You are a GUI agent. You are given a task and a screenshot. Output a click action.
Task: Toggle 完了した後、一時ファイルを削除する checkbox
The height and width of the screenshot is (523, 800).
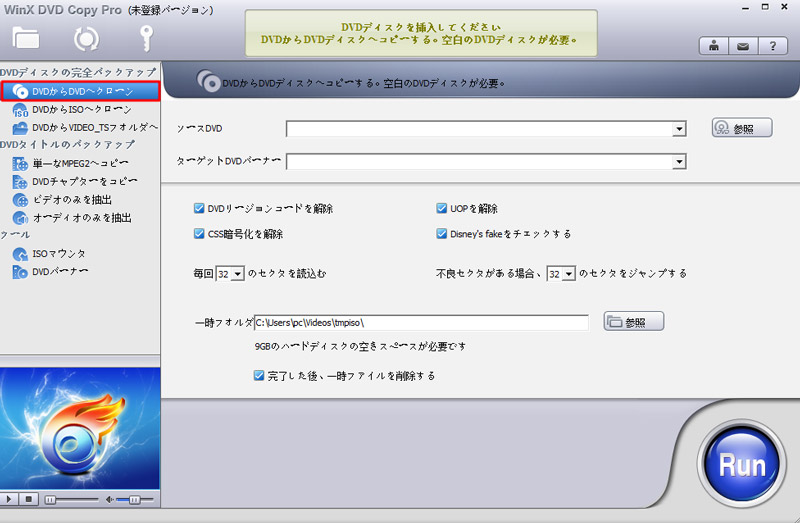point(259,376)
